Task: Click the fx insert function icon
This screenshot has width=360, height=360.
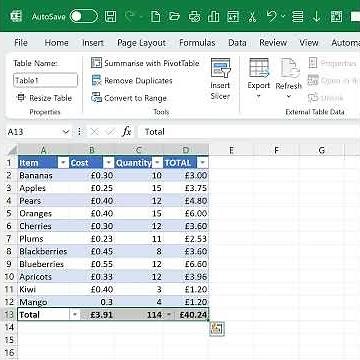Action: tap(127, 132)
